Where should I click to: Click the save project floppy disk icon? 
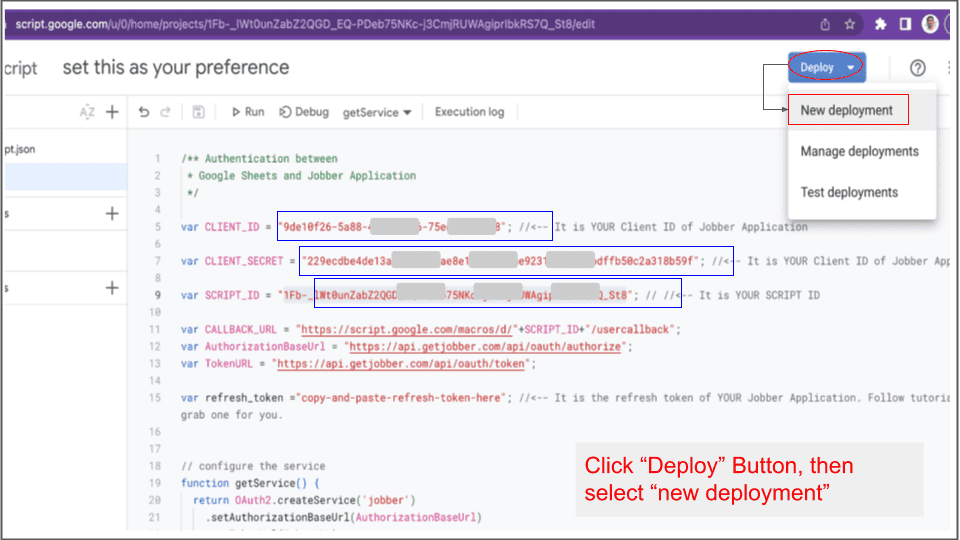pyautogui.click(x=198, y=112)
